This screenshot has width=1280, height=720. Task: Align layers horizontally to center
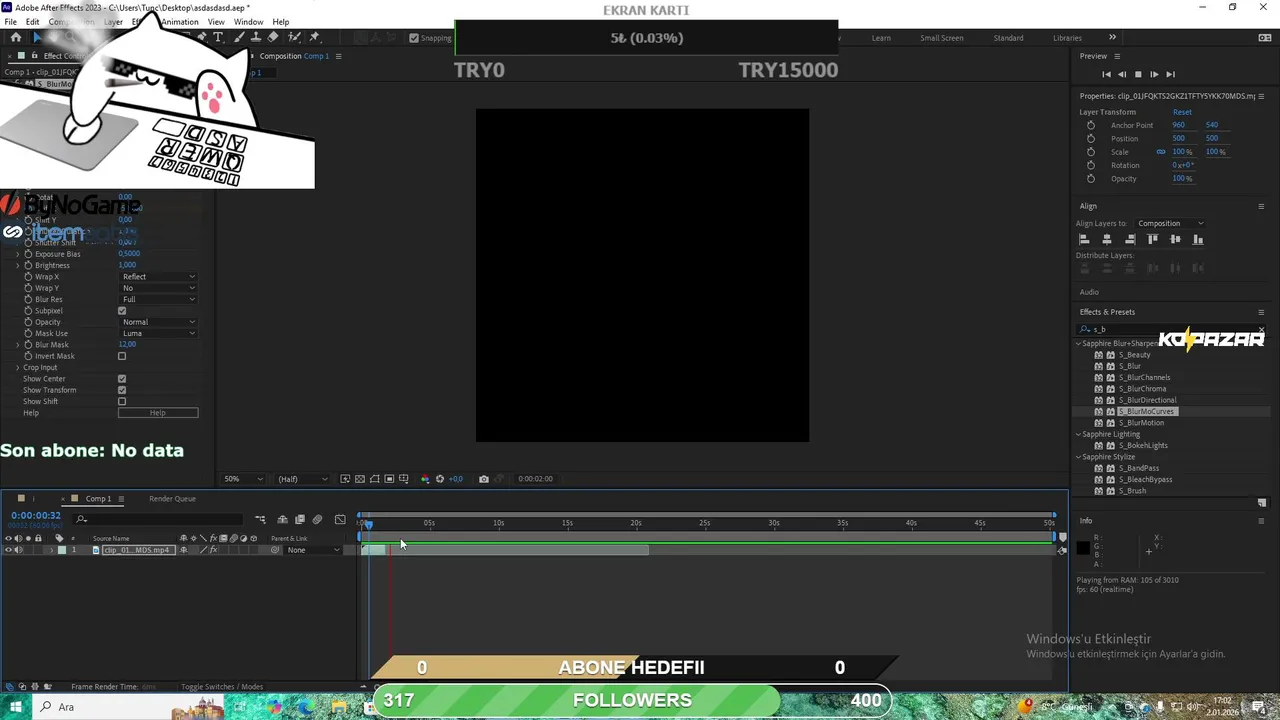click(x=1107, y=239)
